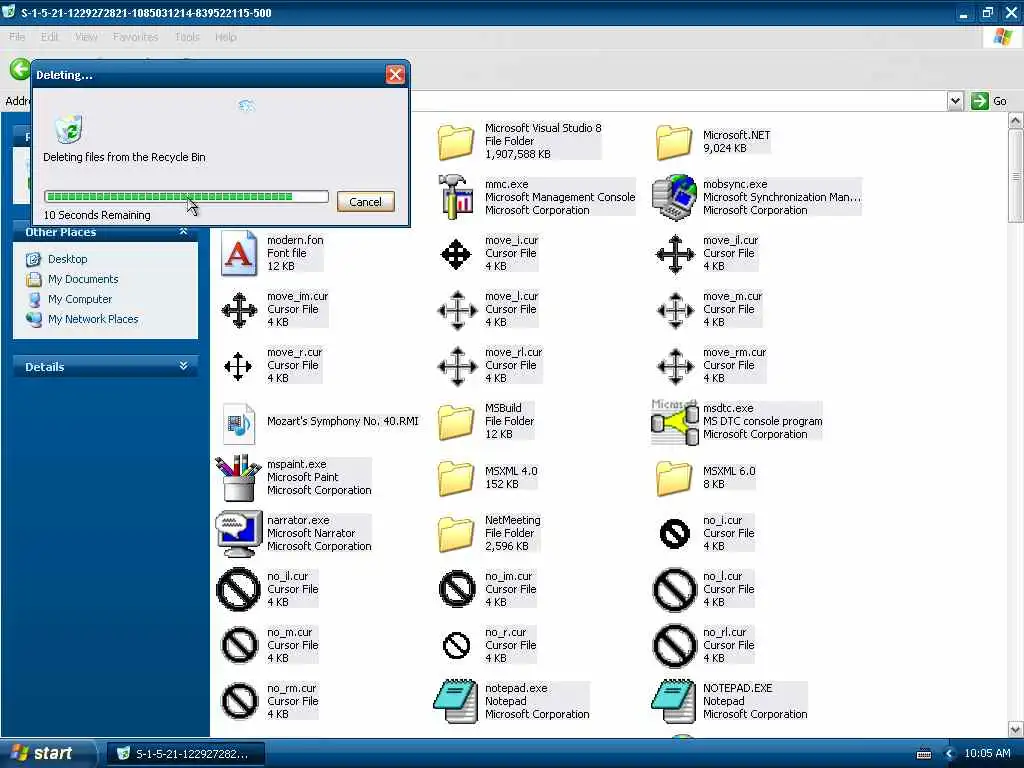The image size is (1024, 768).
Task: Click the move_im.cur cursor icon
Action: tap(239, 310)
